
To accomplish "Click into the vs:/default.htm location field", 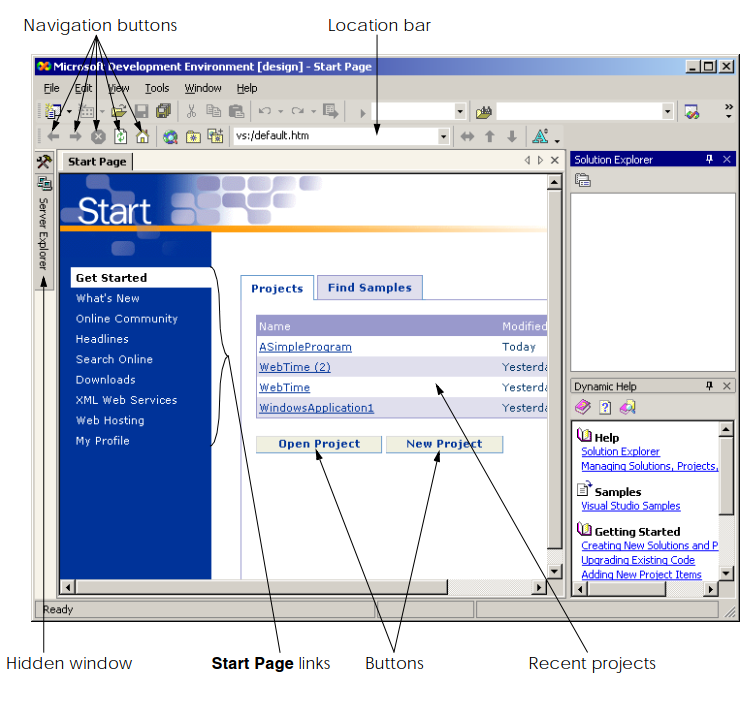I will [x=336, y=136].
